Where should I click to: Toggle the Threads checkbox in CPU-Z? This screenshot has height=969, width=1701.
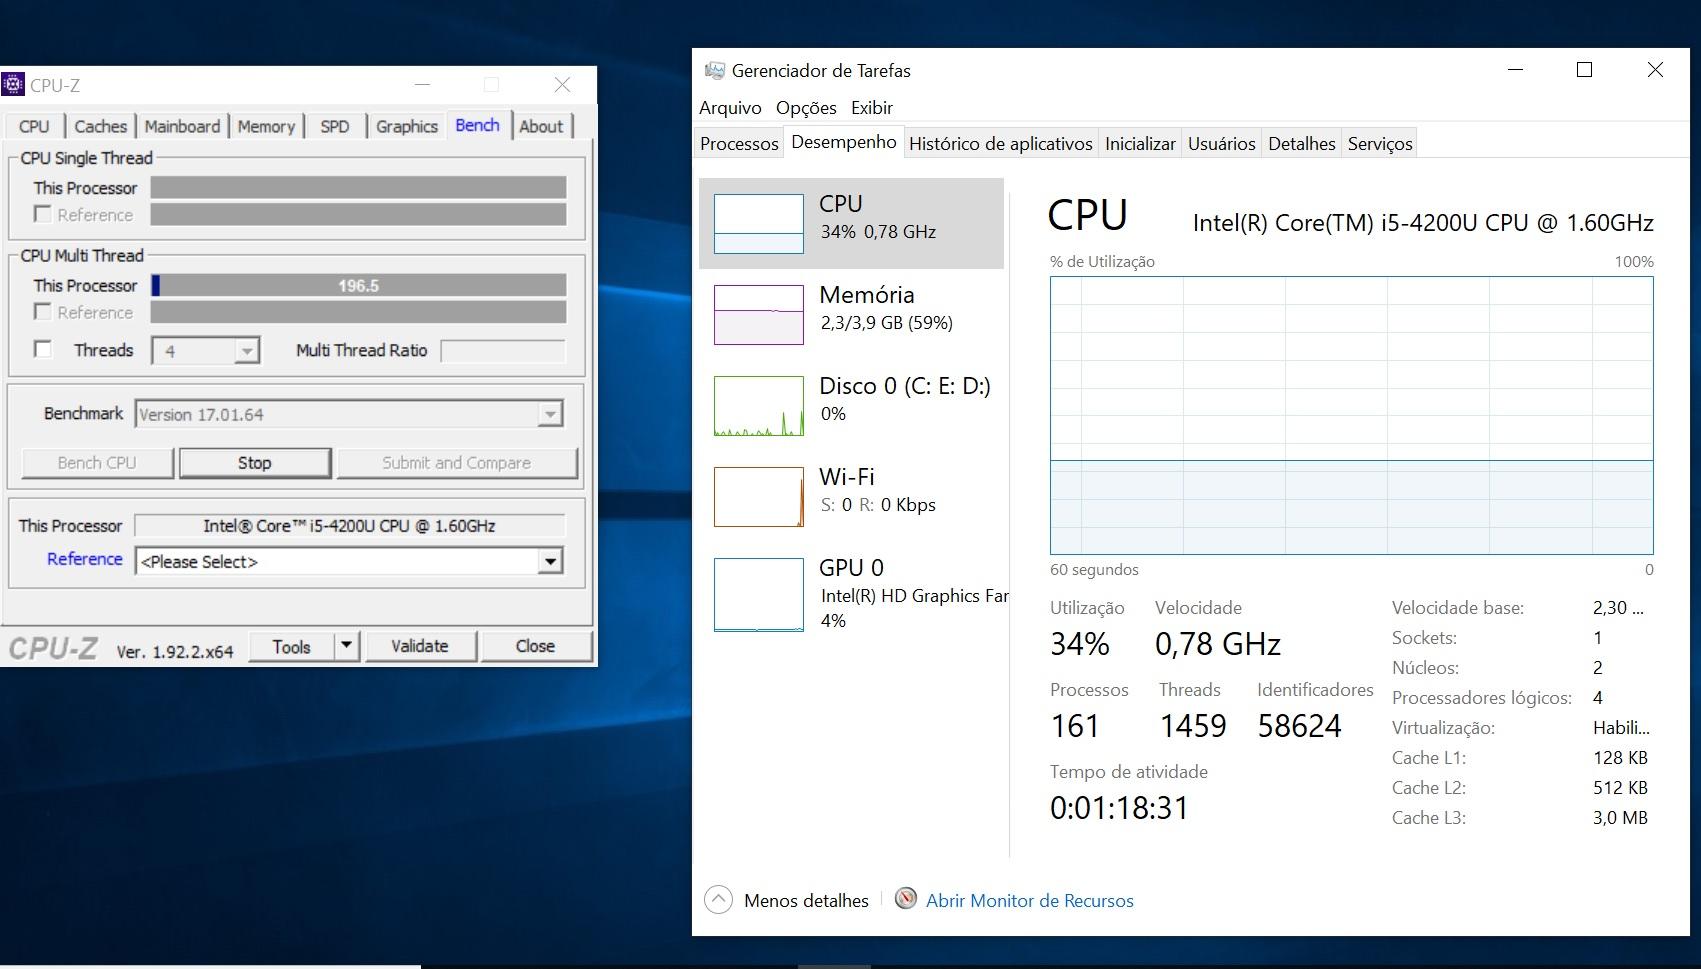coord(42,349)
